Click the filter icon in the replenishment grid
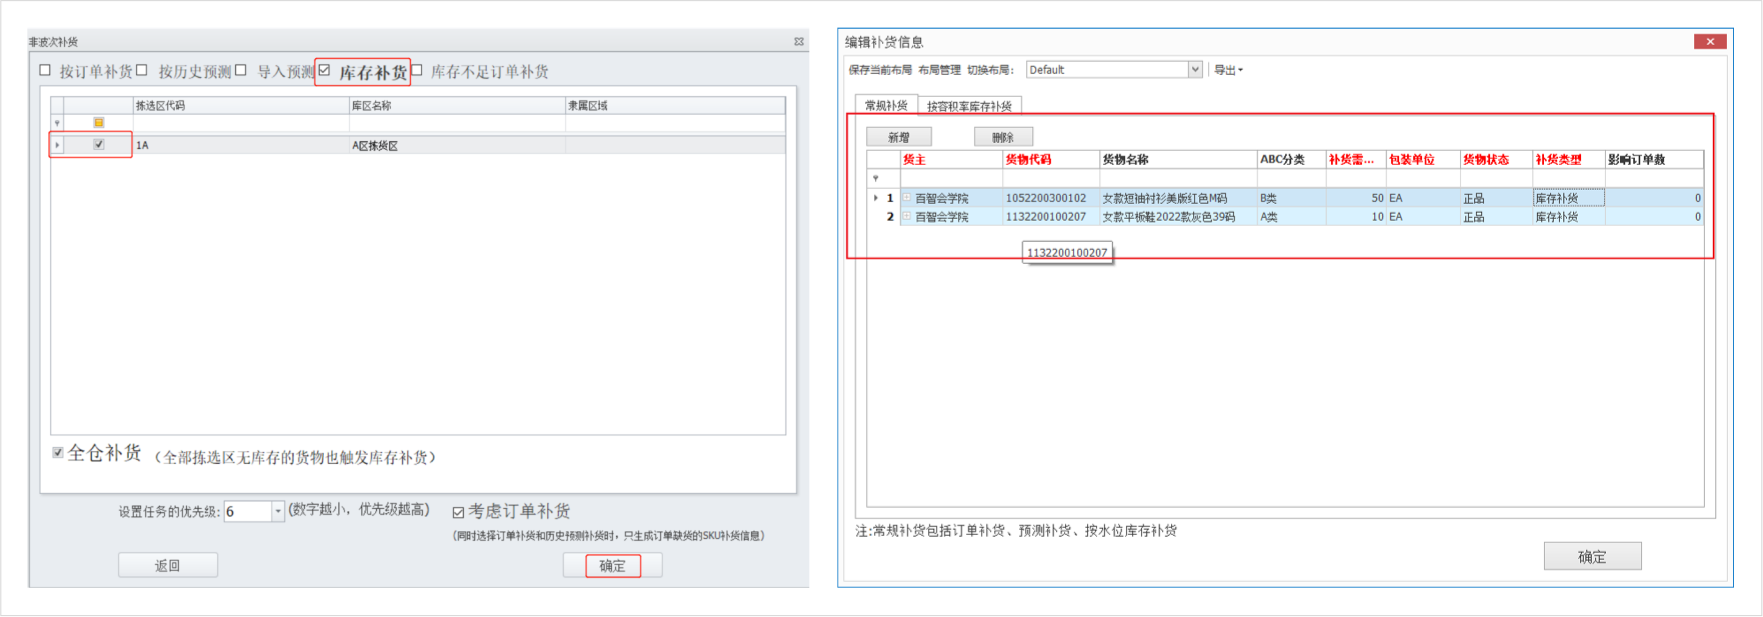 pos(876,178)
